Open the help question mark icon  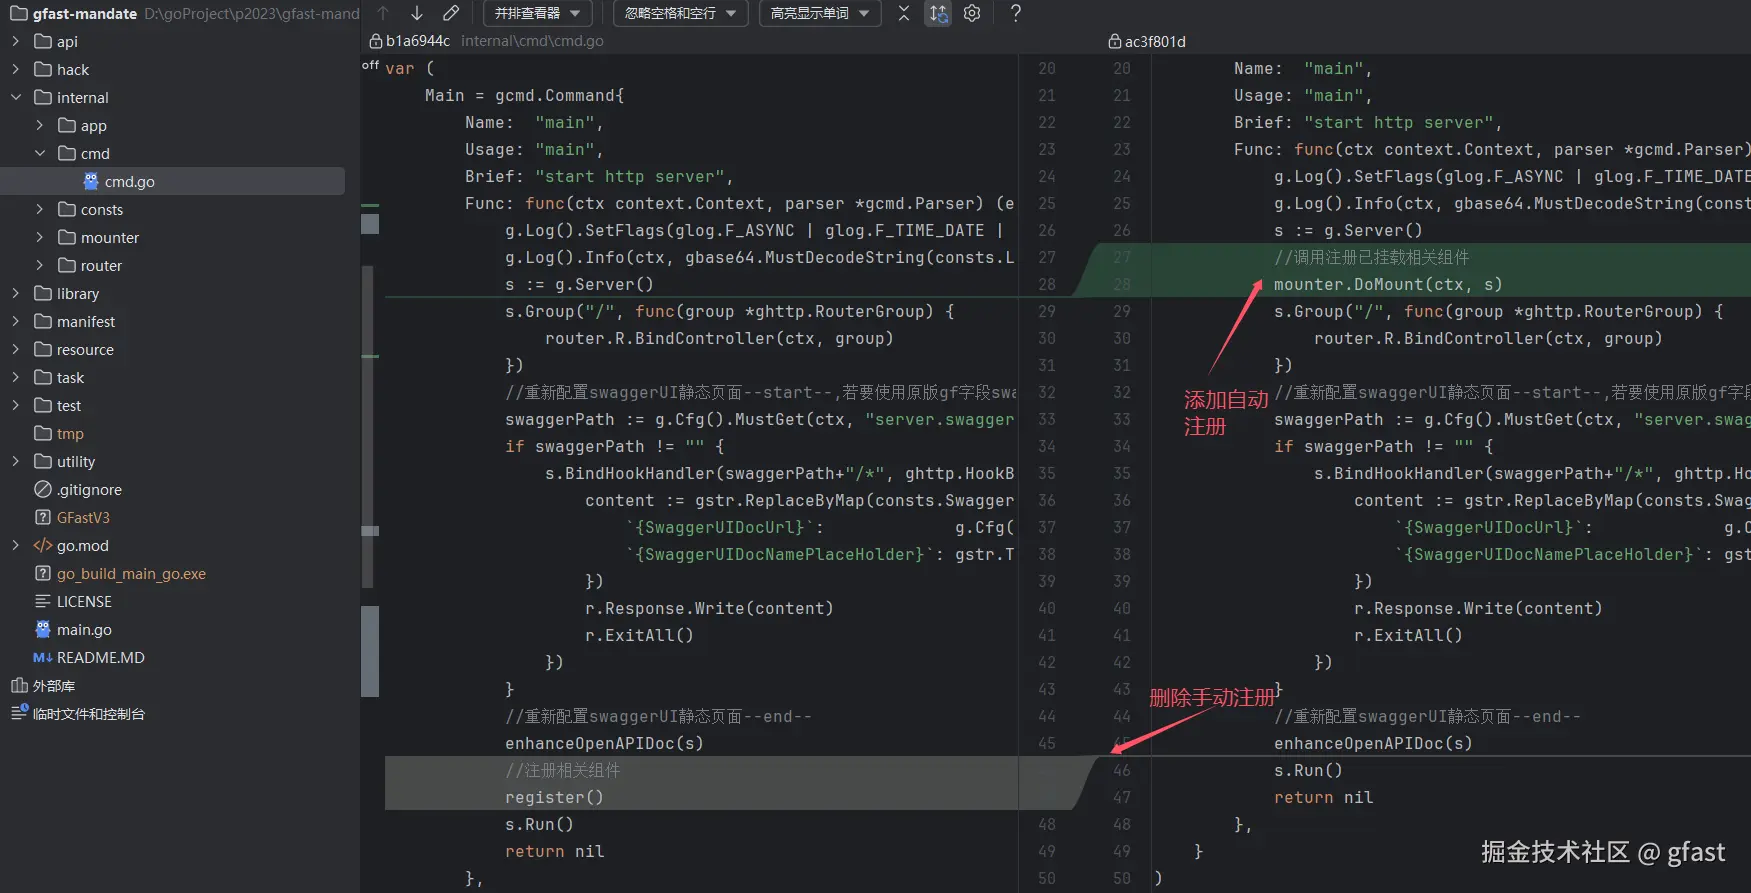click(x=1015, y=13)
